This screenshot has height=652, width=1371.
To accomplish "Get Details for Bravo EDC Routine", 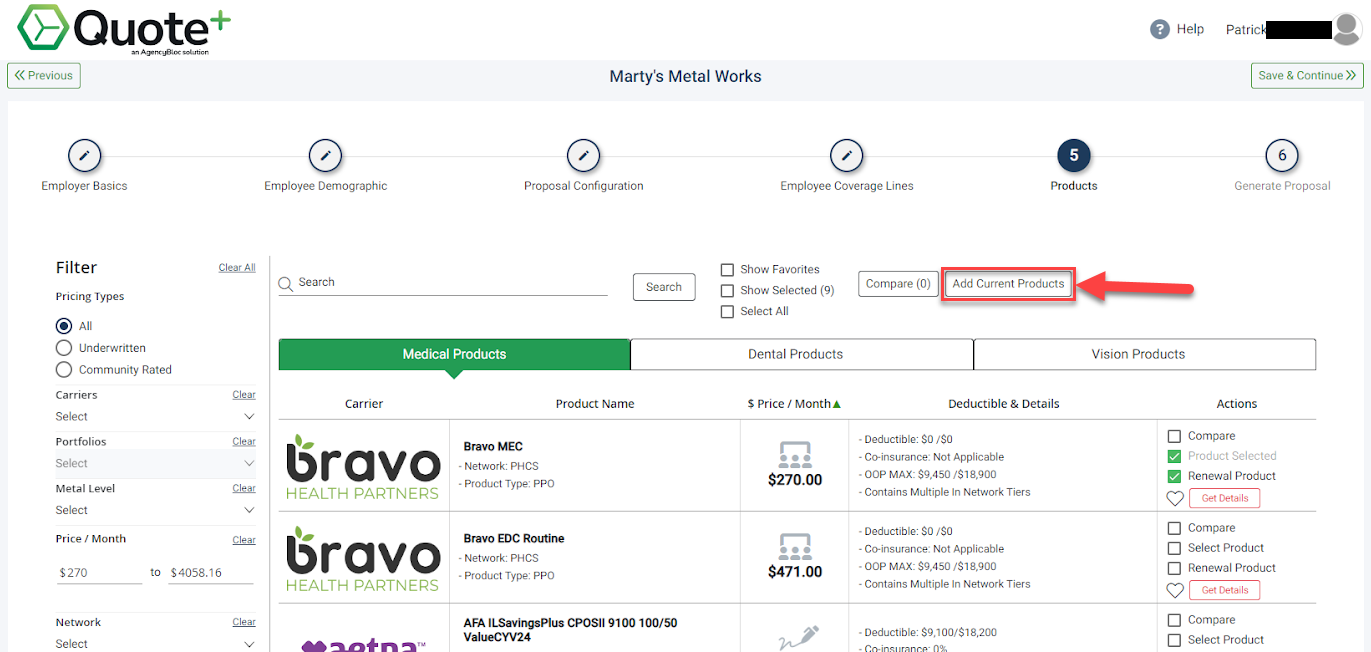I will point(1224,590).
